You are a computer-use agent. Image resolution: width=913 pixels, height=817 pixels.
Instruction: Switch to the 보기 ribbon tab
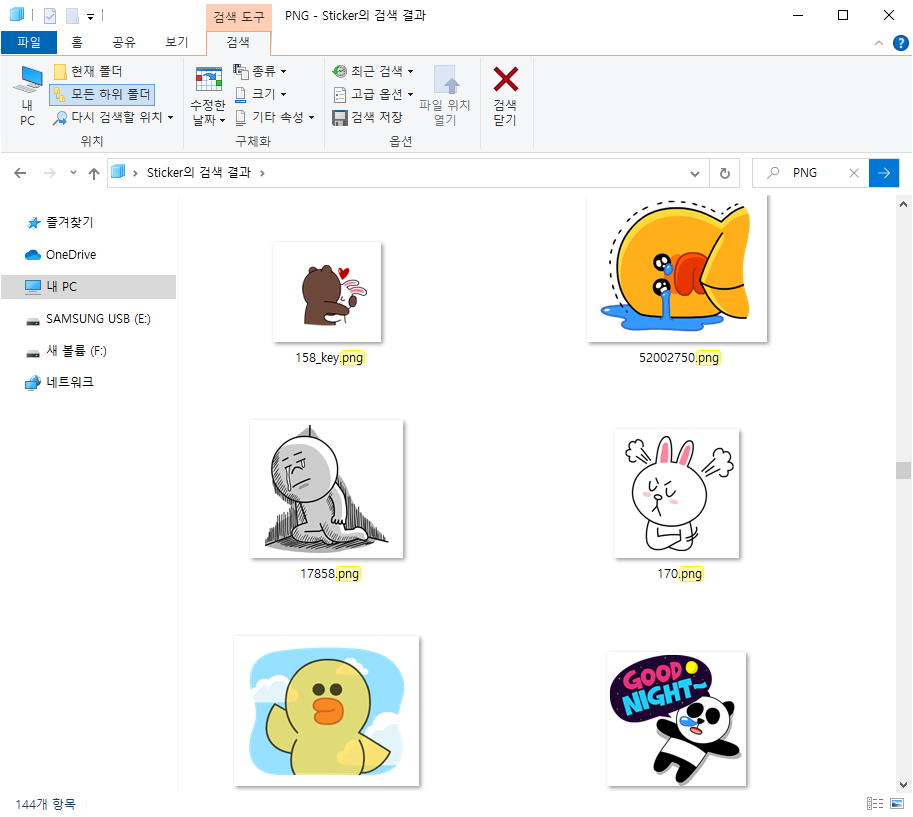tap(177, 42)
